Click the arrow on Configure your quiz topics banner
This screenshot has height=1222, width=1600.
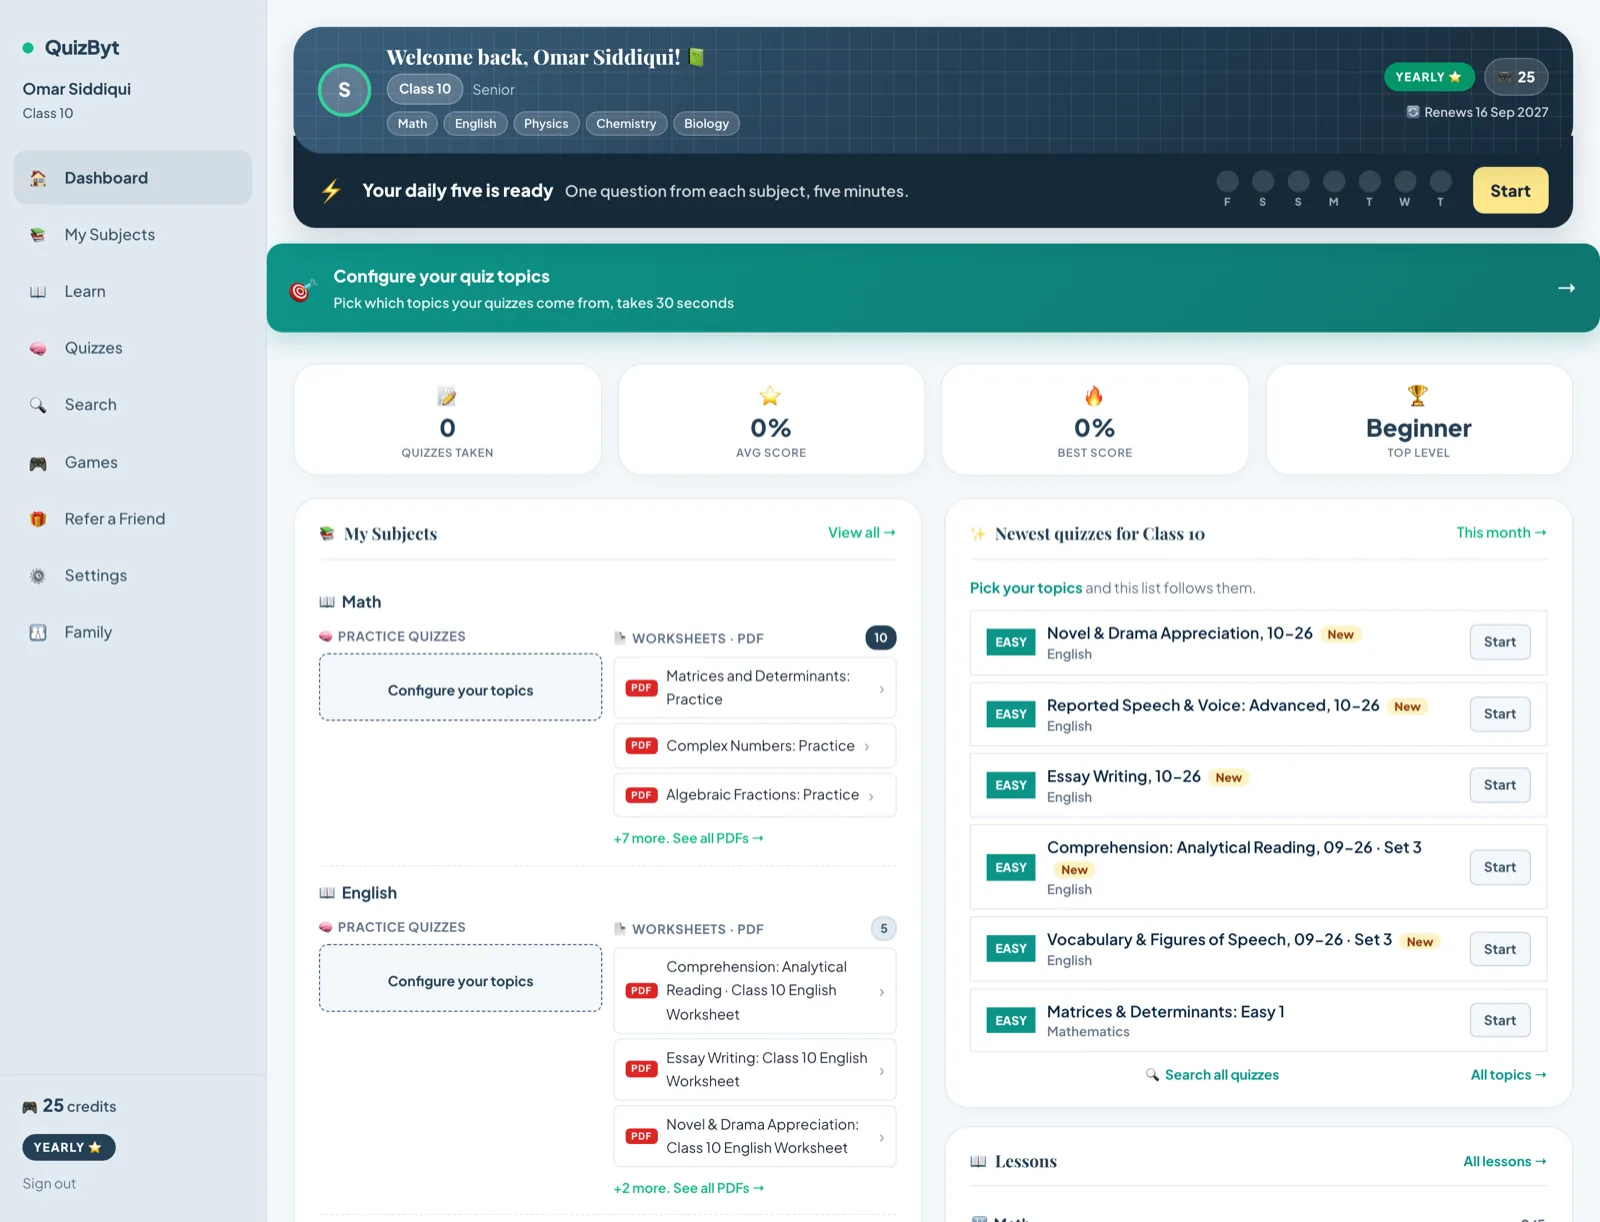pyautogui.click(x=1566, y=288)
